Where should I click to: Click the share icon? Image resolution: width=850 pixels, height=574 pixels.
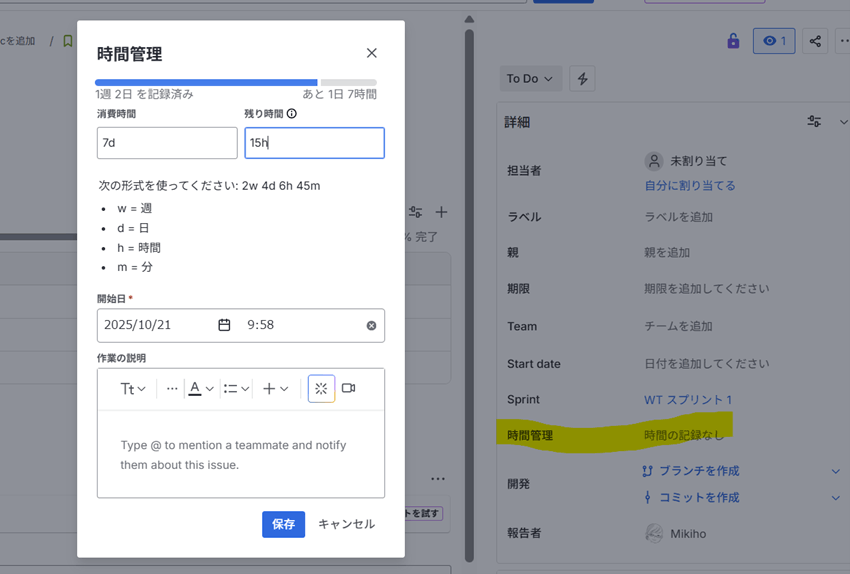pos(815,41)
